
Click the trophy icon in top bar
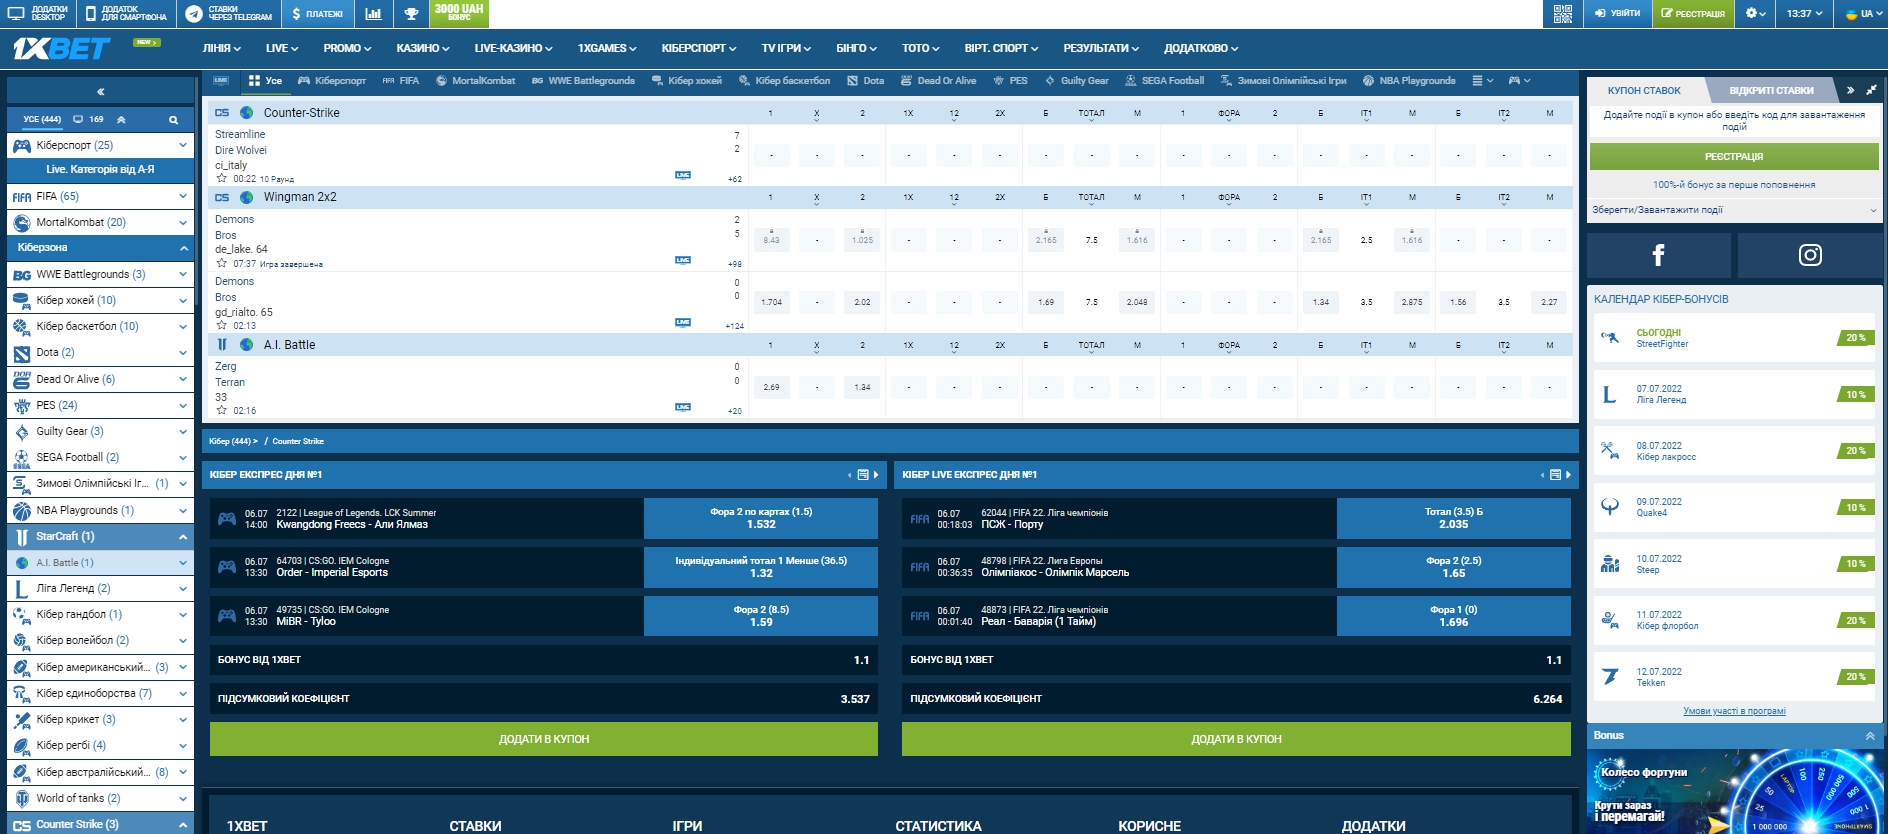[411, 14]
